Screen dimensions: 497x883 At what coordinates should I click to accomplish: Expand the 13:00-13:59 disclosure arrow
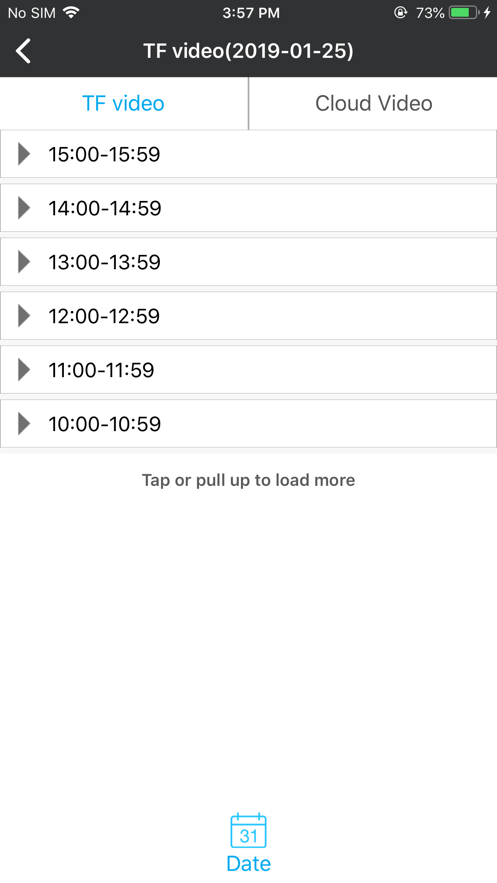pos(24,262)
